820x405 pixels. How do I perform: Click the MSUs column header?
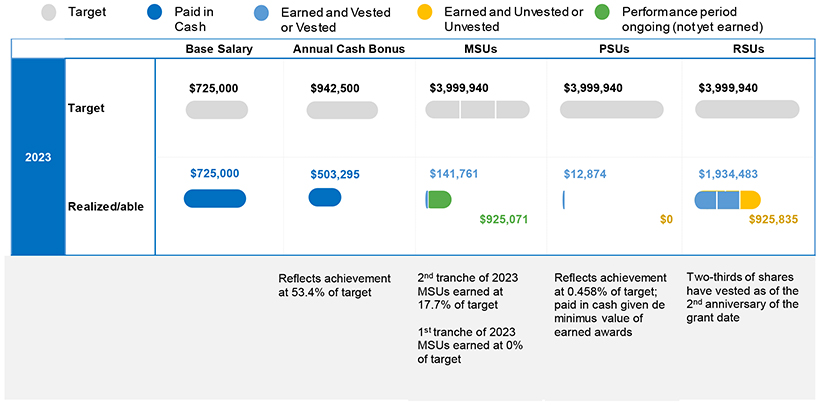pyautogui.click(x=480, y=49)
